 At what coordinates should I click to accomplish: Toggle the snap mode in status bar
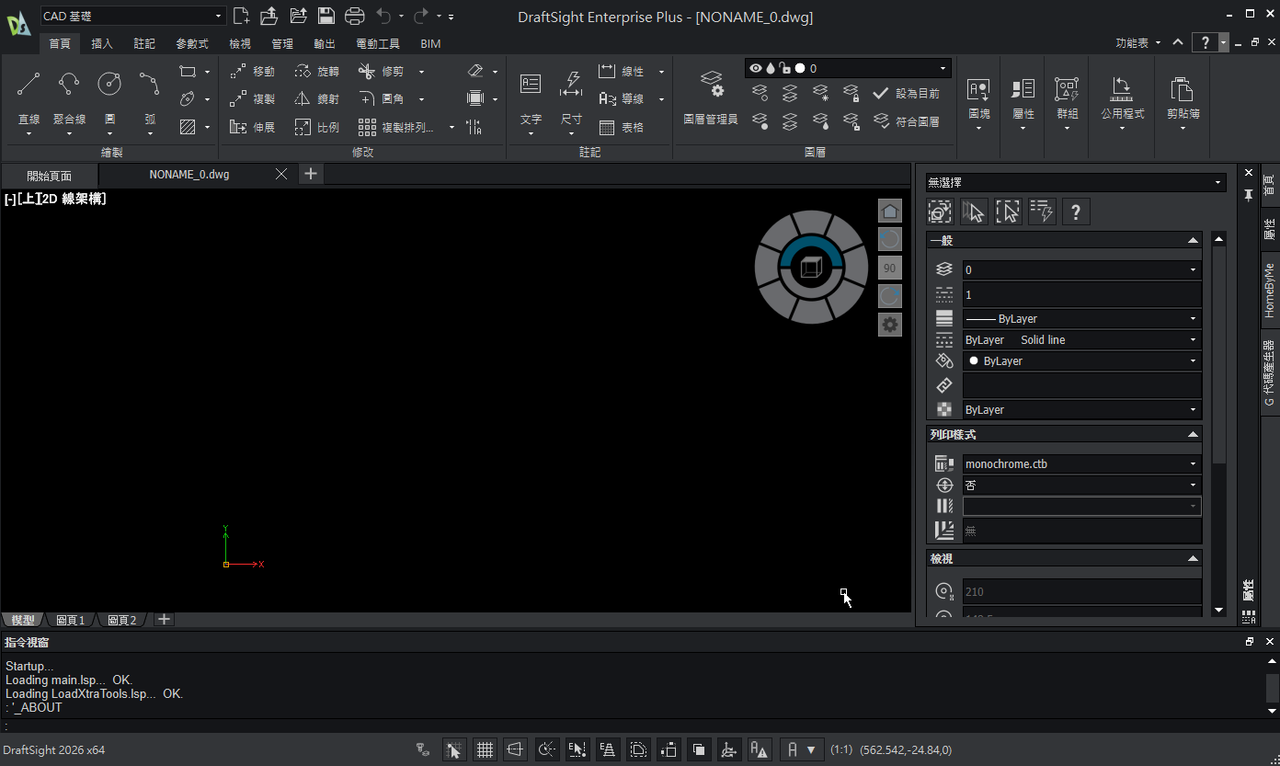tap(453, 749)
